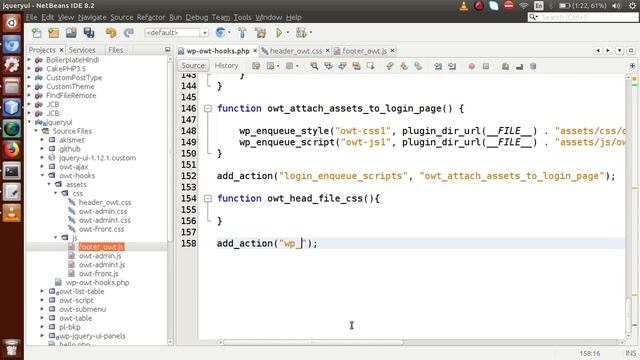The width and height of the screenshot is (640, 360).
Task: Click the Stop Macro Recording icon
Action: coord(486,66)
